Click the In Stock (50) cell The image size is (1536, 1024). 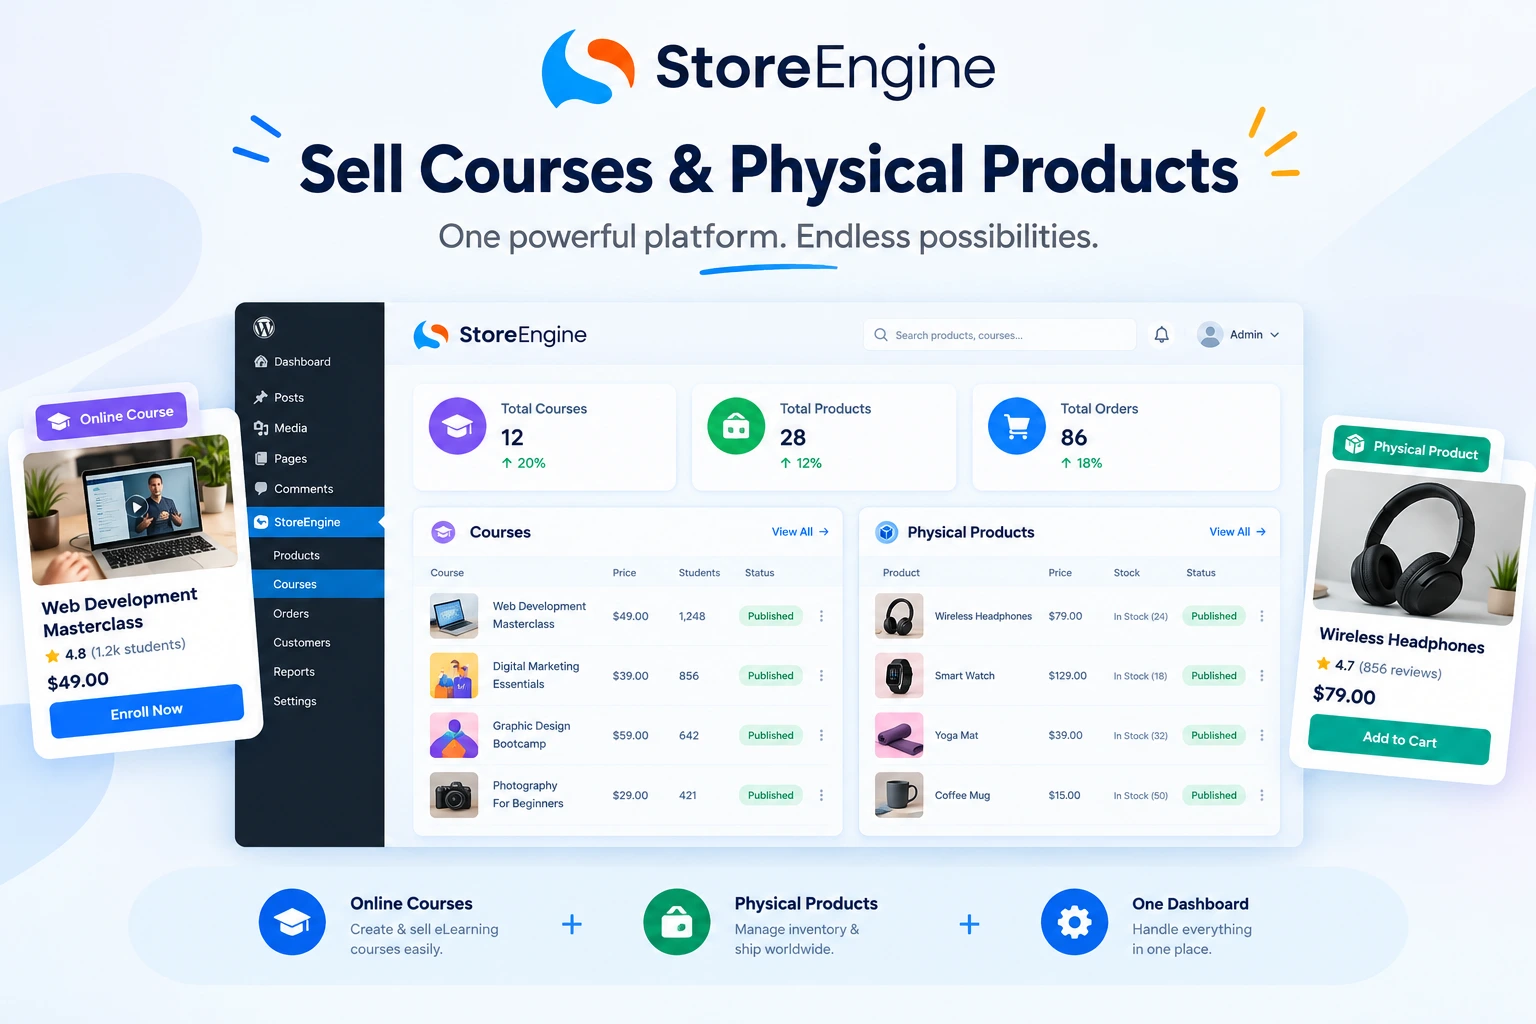click(1140, 796)
